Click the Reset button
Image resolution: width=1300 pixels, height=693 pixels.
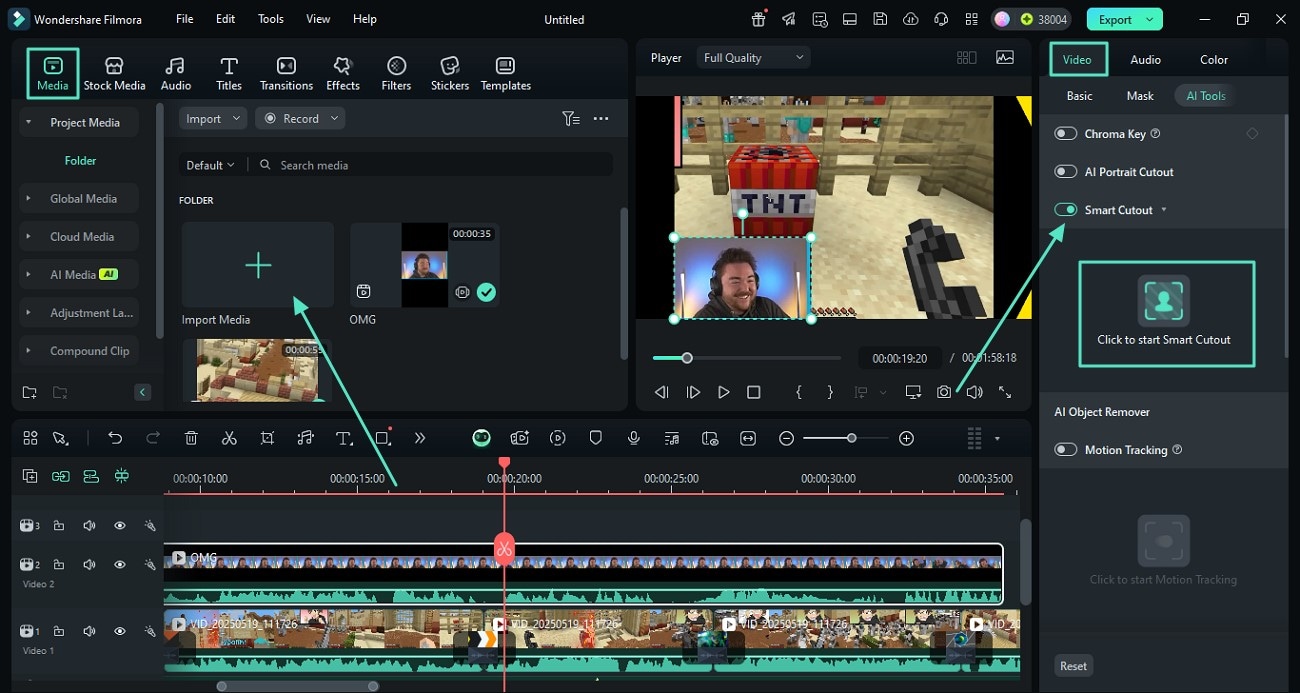(x=1073, y=666)
